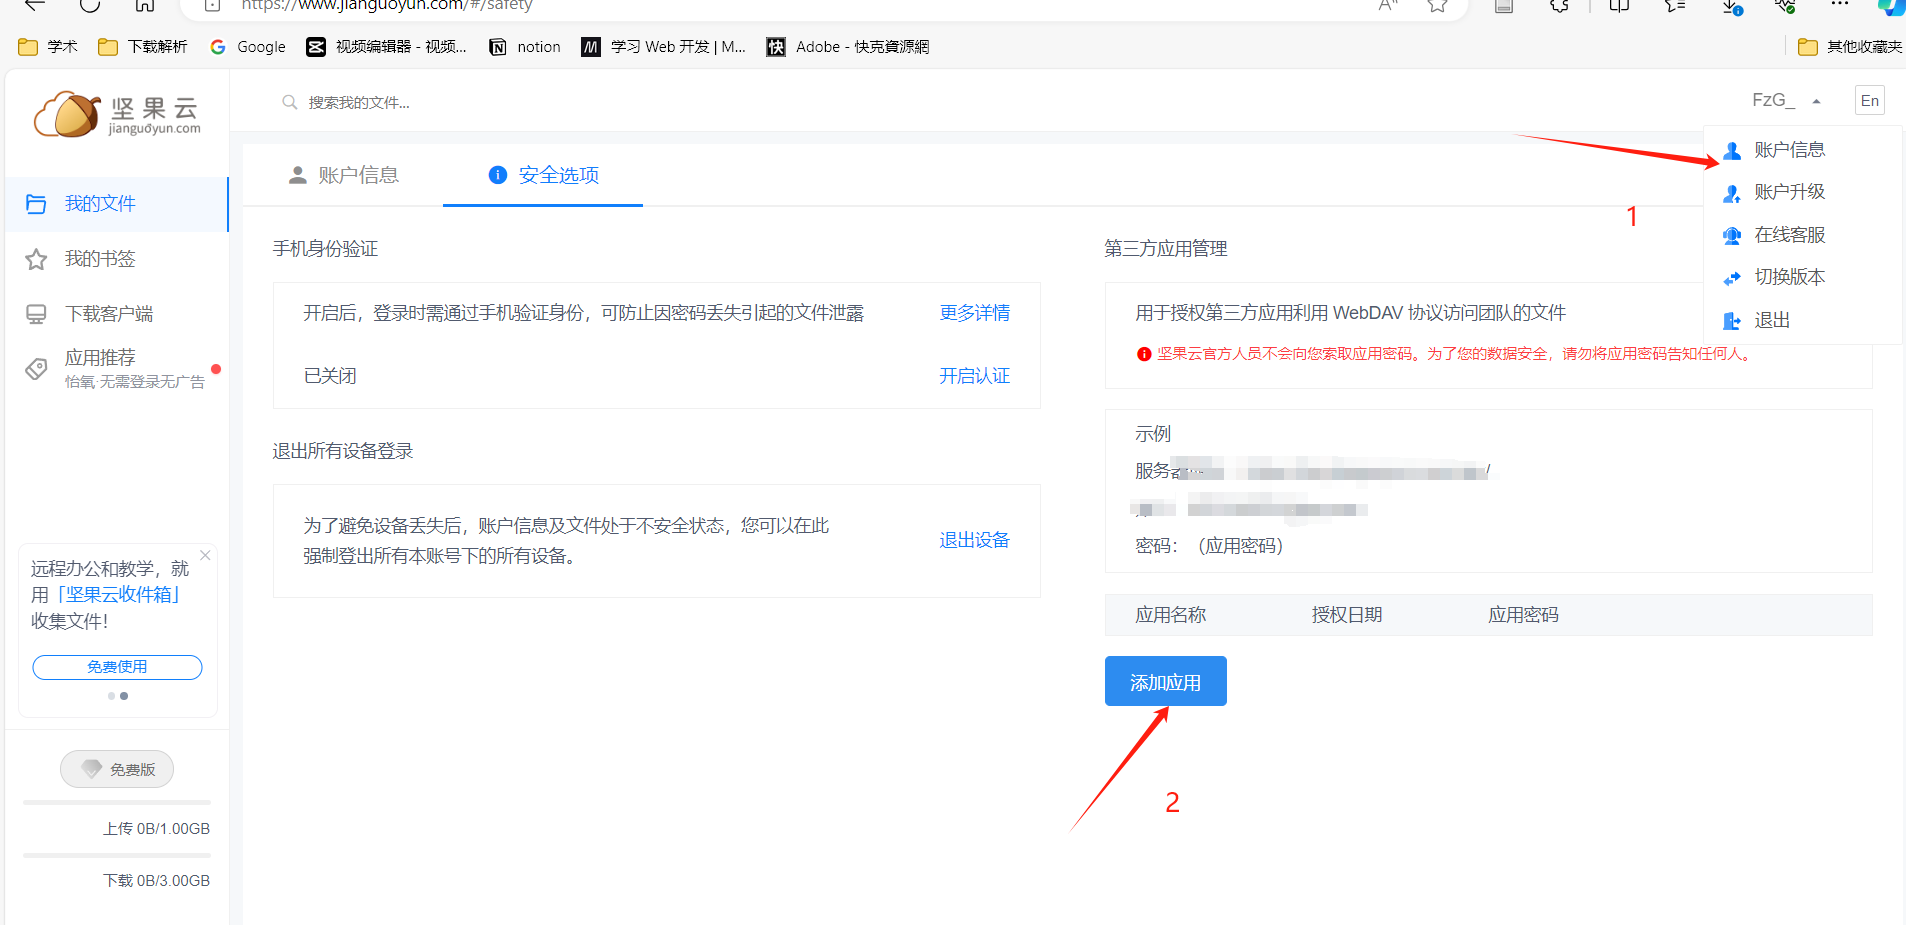
Task: Click the 账户升级 upgrade icon in menu
Action: click(x=1732, y=193)
